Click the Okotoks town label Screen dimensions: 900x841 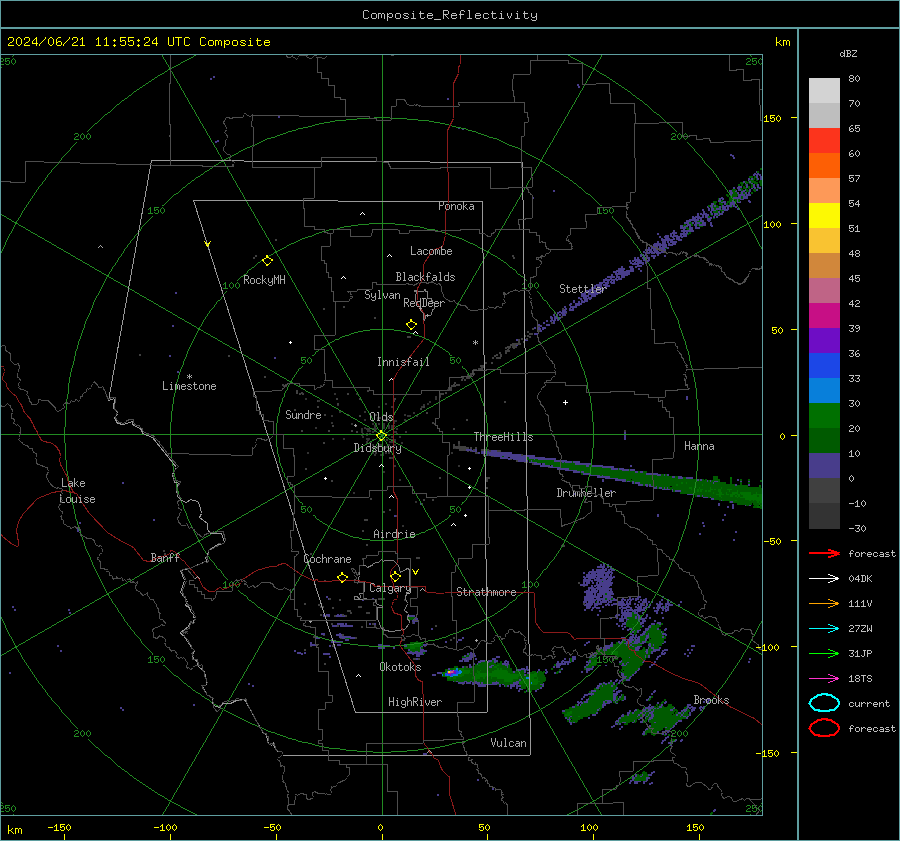pos(400,667)
